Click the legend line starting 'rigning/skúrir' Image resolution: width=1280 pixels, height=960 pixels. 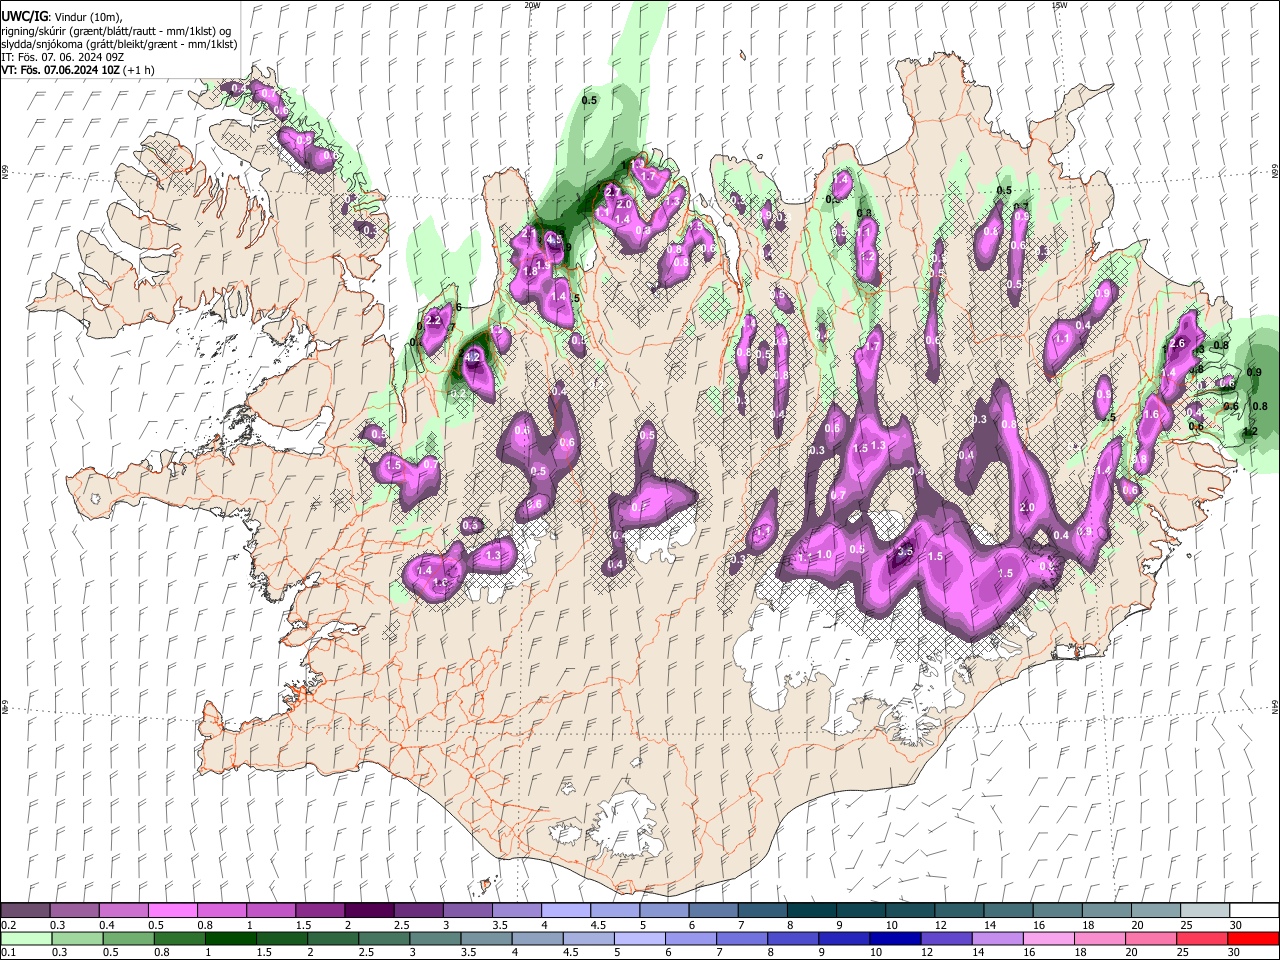click(116, 30)
